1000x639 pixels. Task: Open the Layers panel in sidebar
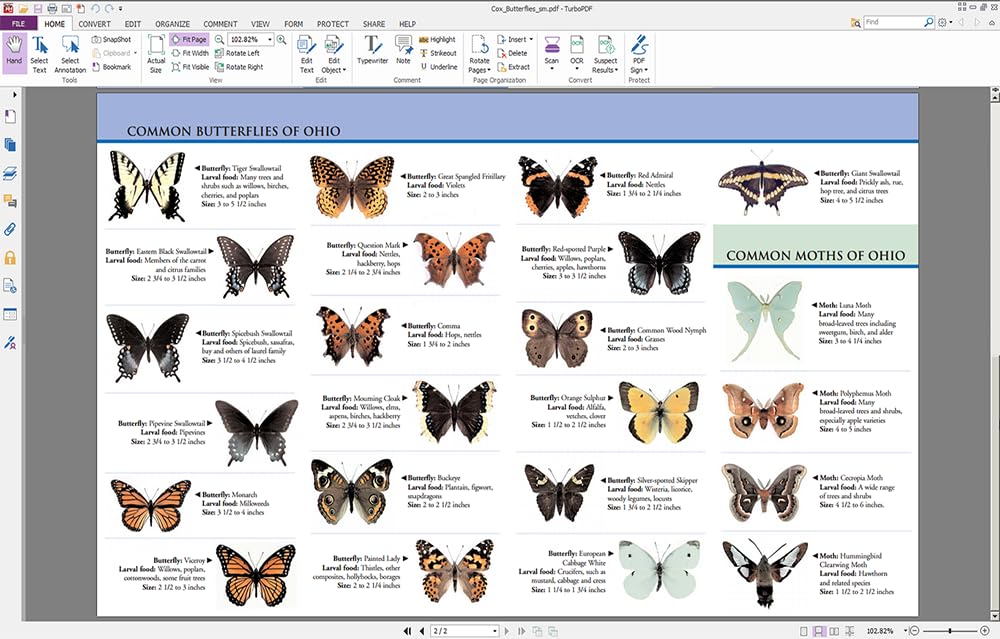point(10,172)
